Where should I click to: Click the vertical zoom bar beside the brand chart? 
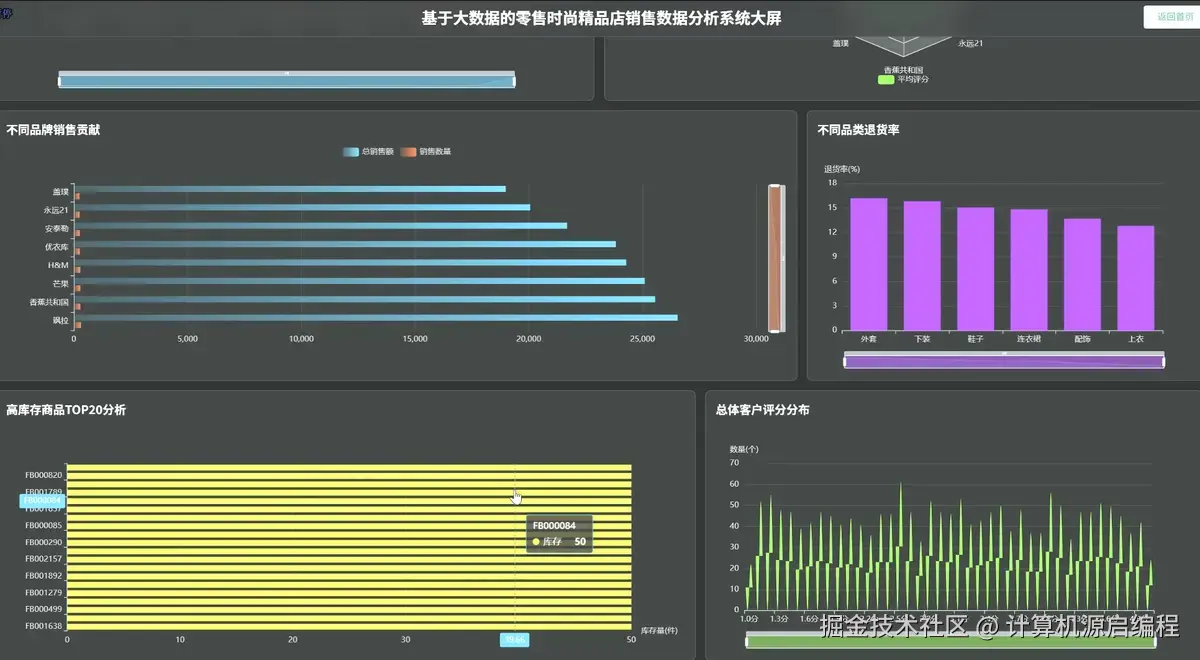773,258
